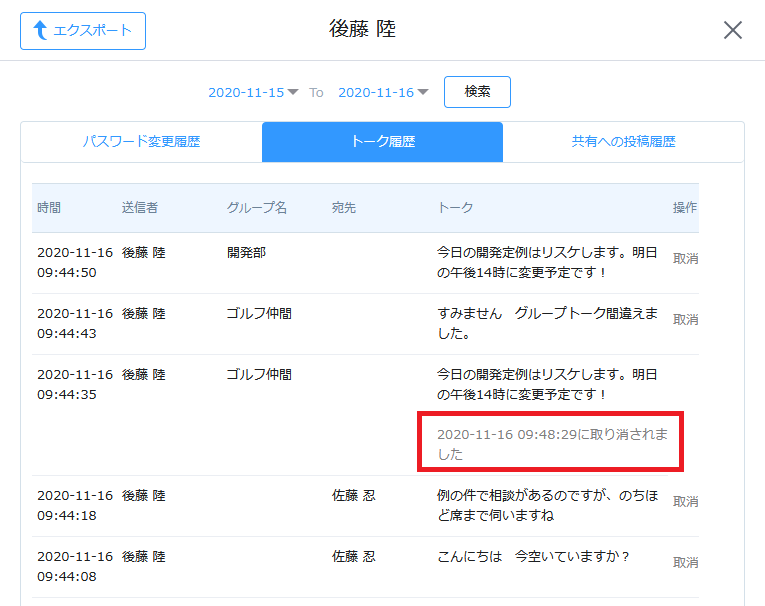Close the 後藤 陸 dialog with X
The image size is (765, 606).
tap(733, 30)
